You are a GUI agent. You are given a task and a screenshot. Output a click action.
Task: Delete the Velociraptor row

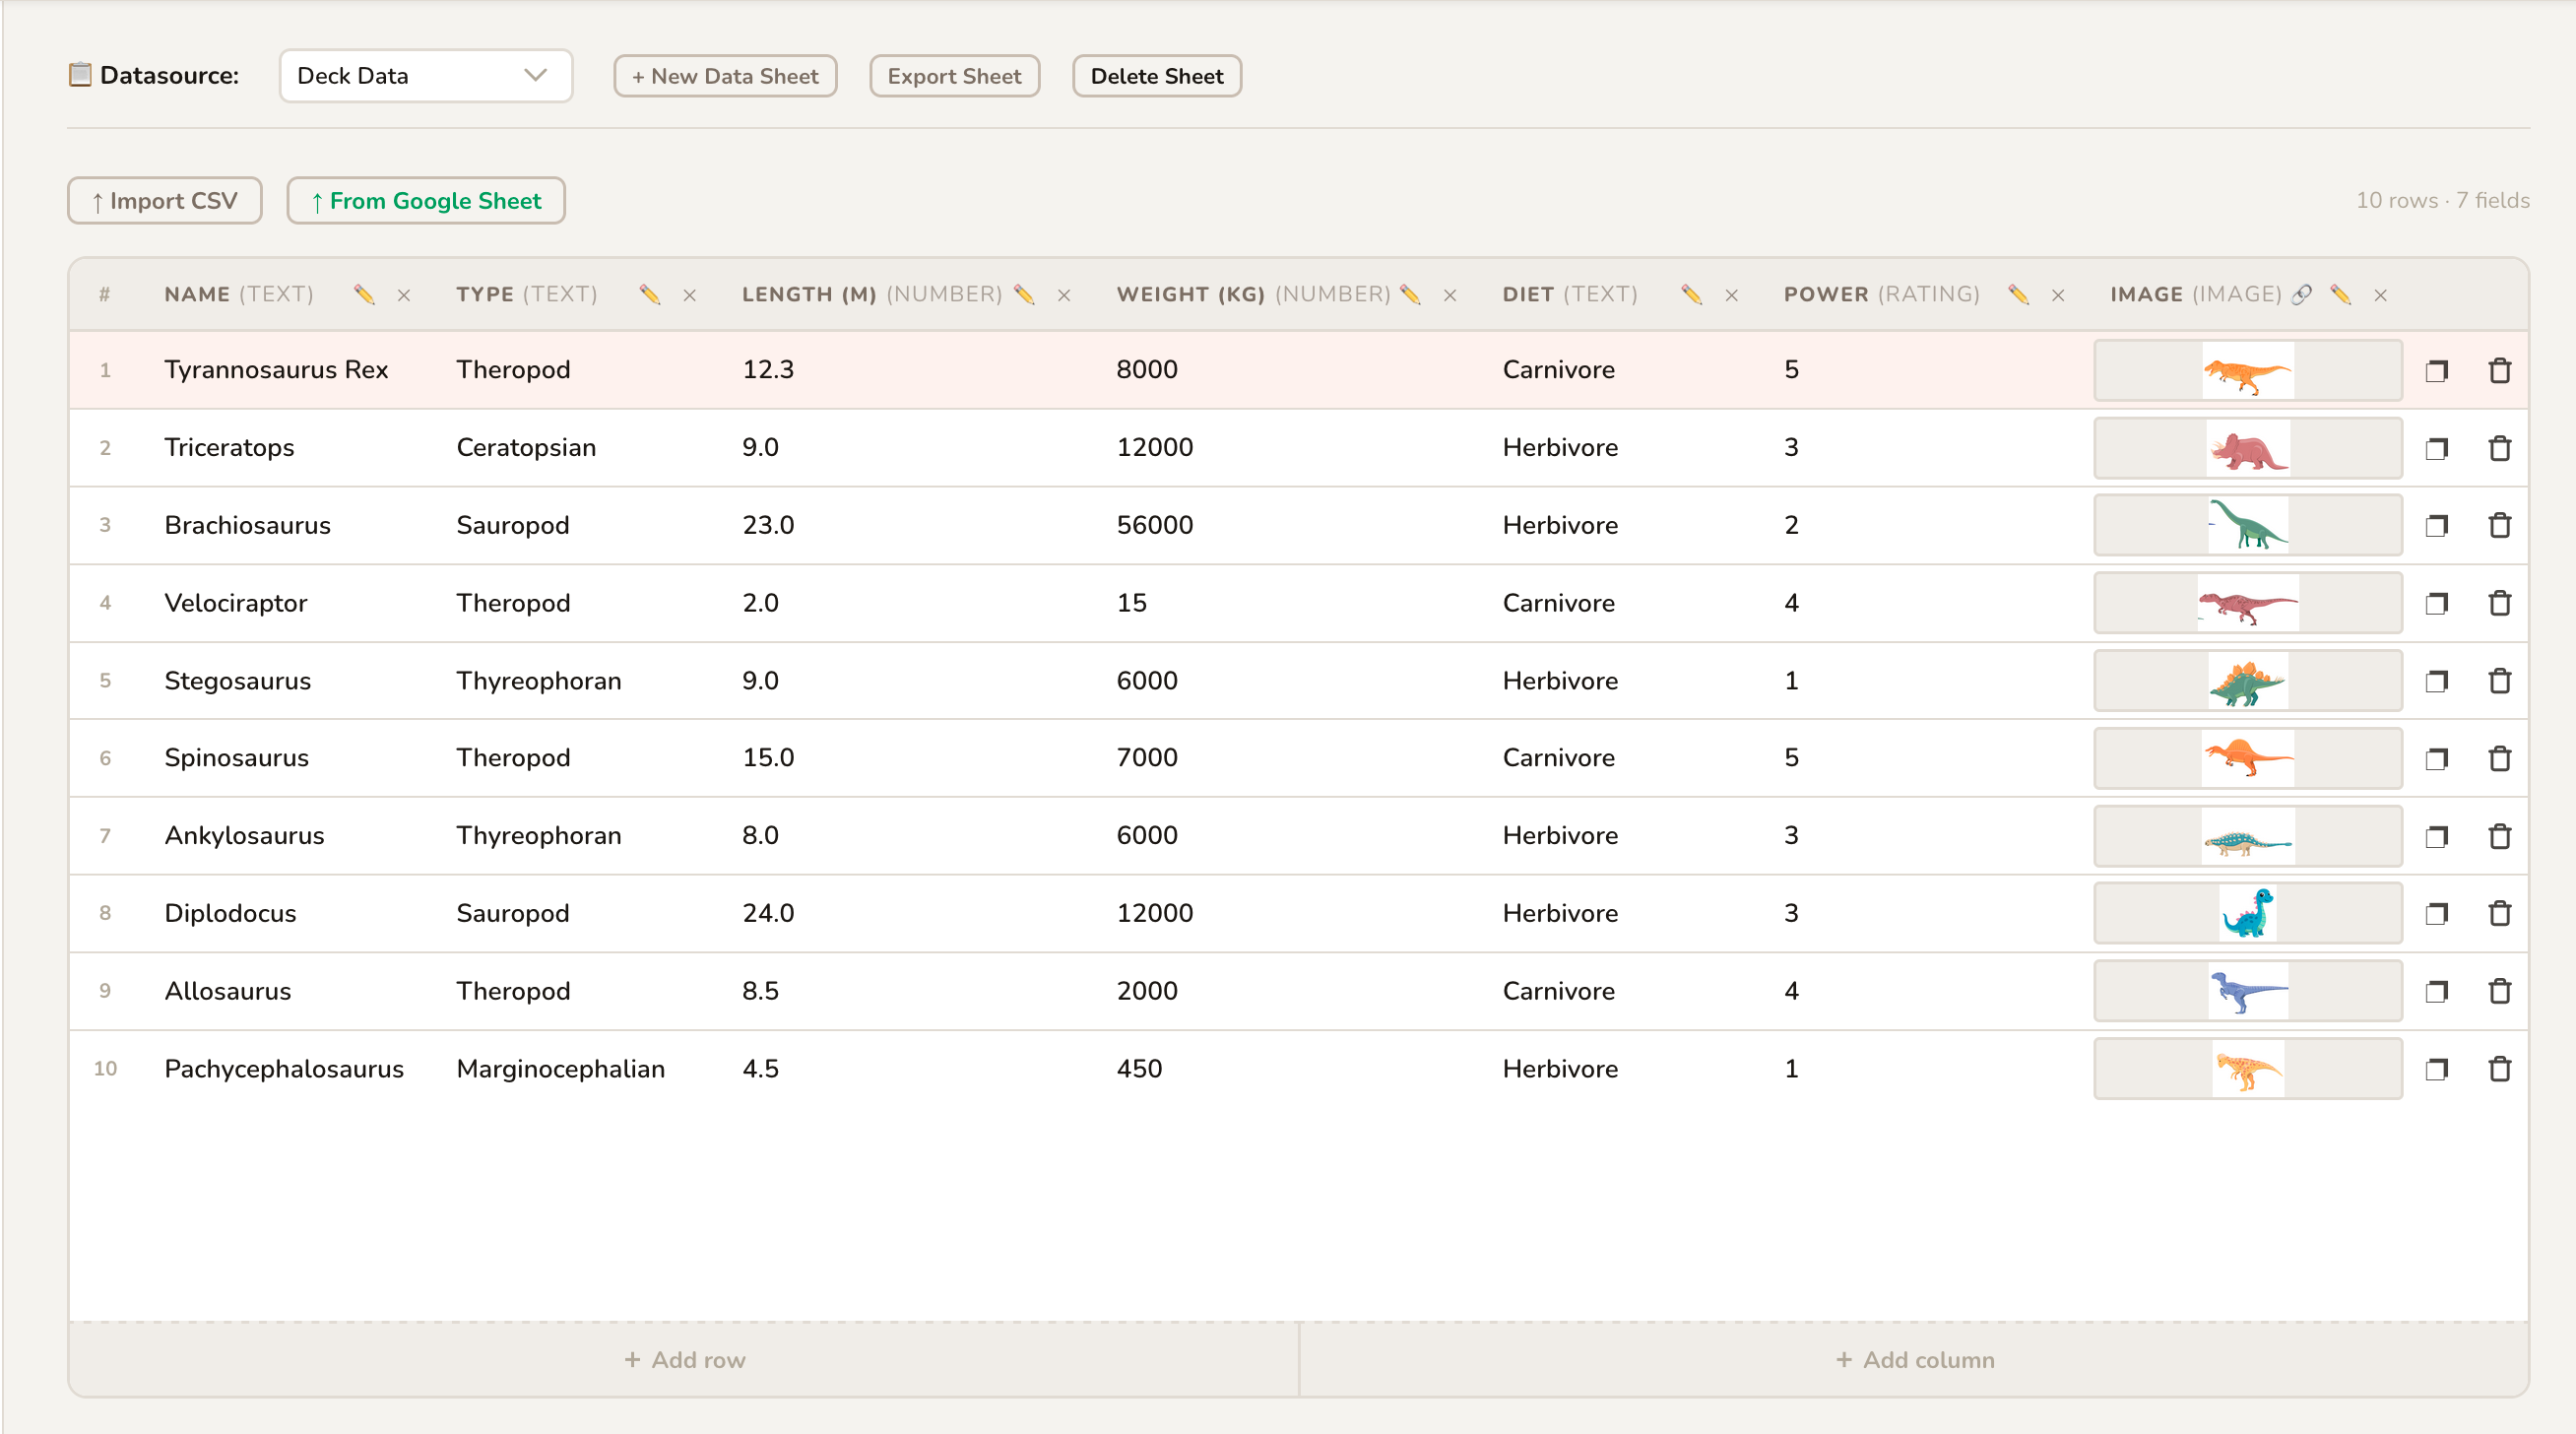pos(2500,603)
